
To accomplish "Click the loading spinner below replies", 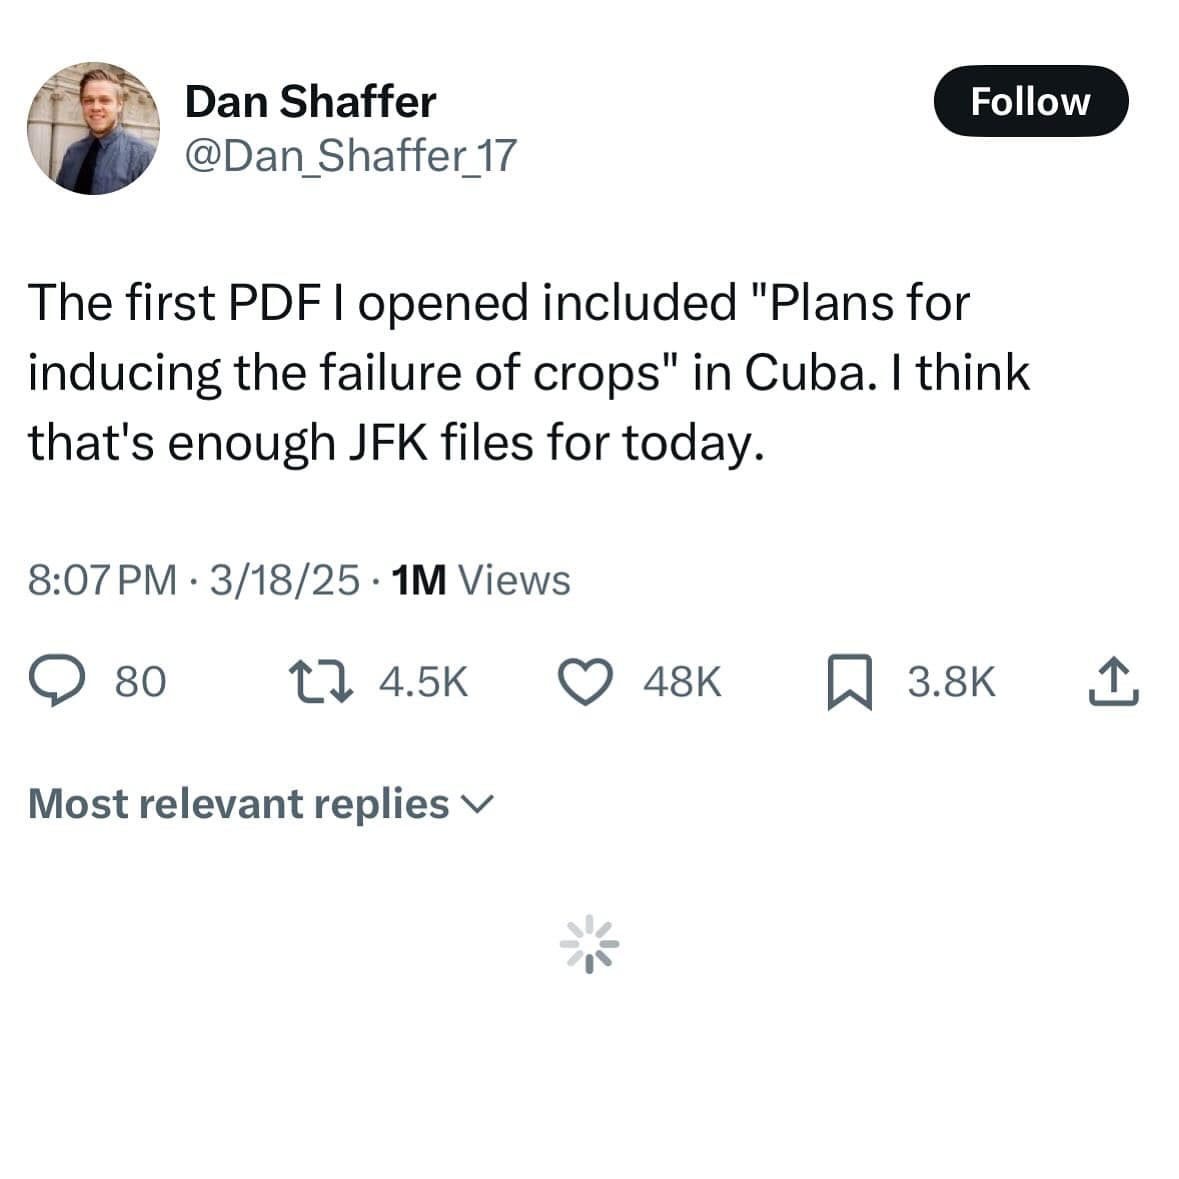I will coord(589,943).
